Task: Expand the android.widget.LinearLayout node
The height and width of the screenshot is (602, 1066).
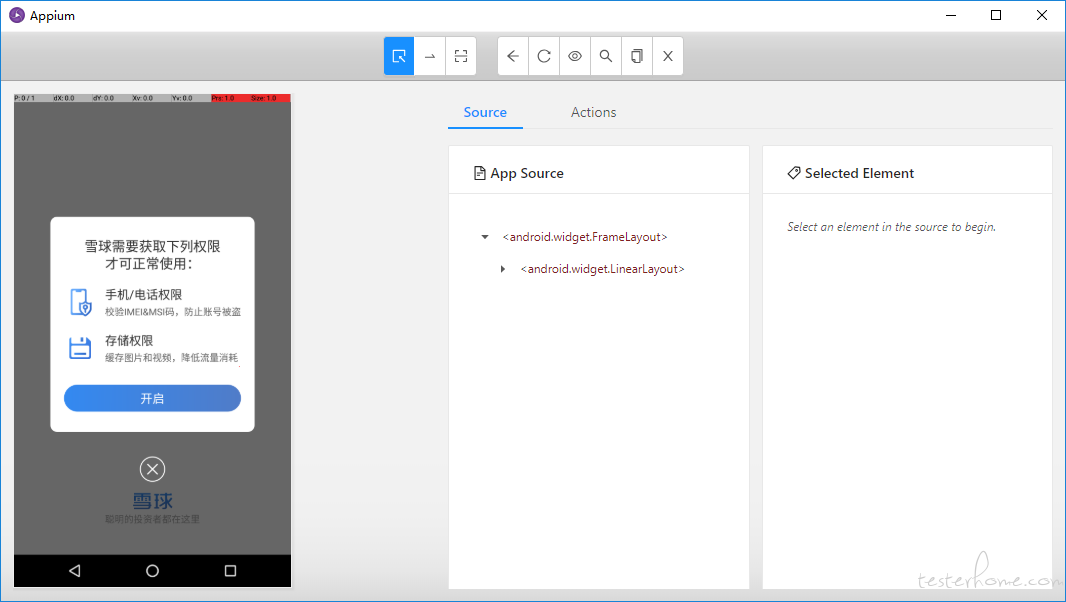Action: 503,270
